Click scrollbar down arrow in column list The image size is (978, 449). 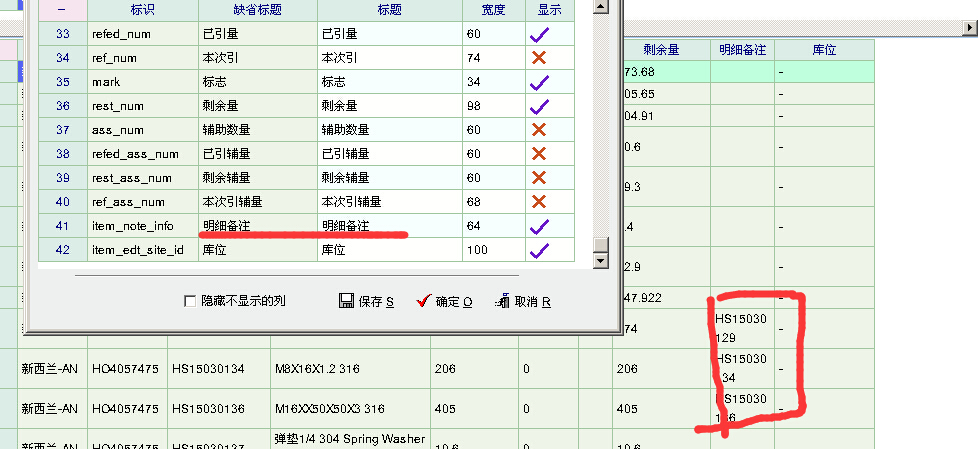[x=600, y=261]
